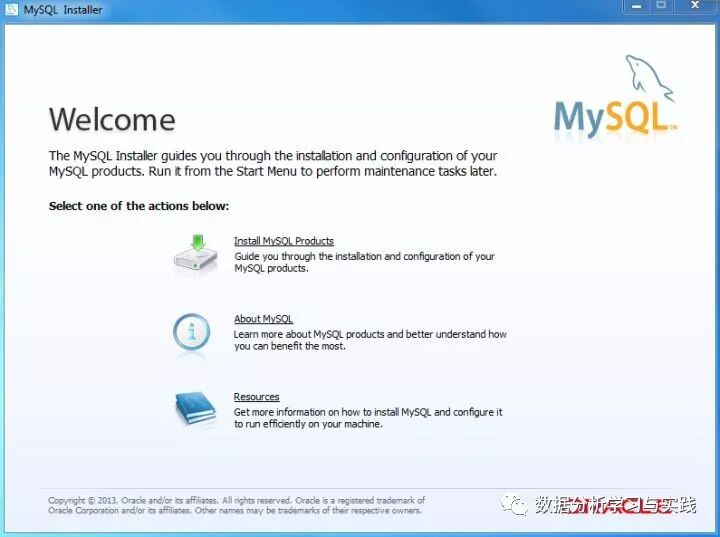
Task: Click the disabled maximize window button
Action: pyautogui.click(x=661, y=6)
